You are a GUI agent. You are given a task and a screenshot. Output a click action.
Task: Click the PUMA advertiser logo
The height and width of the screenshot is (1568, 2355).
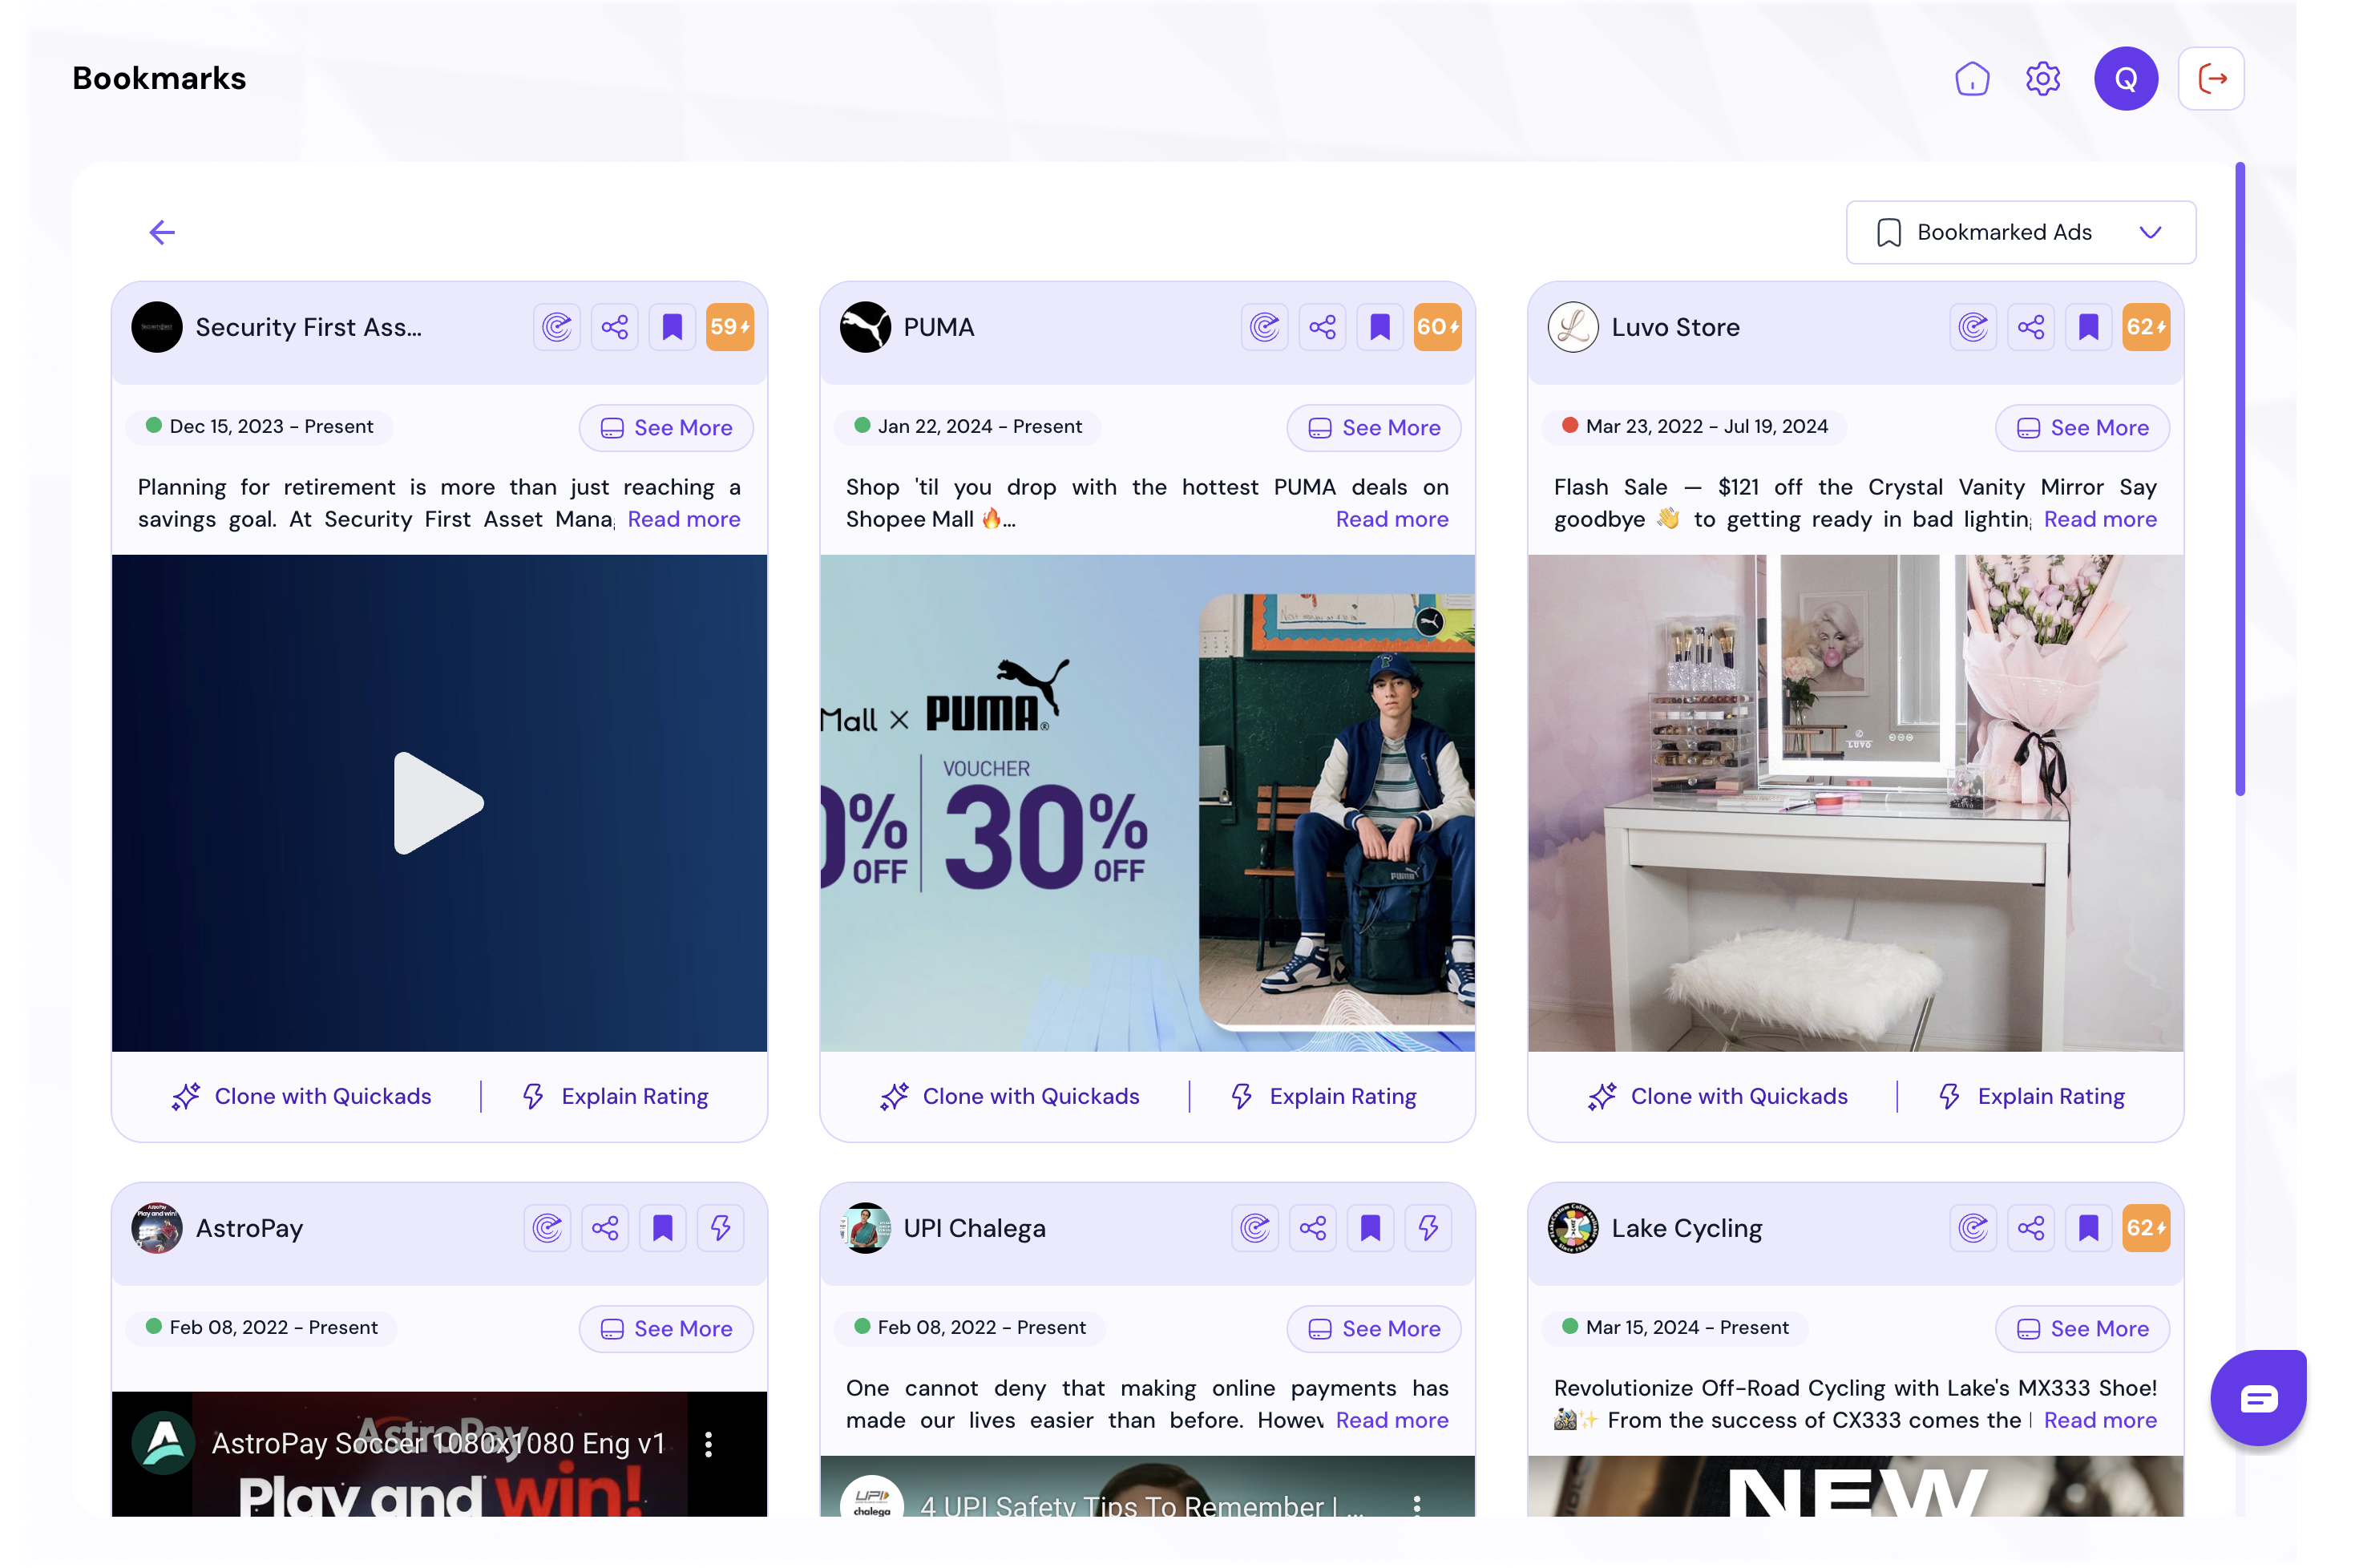[x=865, y=327]
